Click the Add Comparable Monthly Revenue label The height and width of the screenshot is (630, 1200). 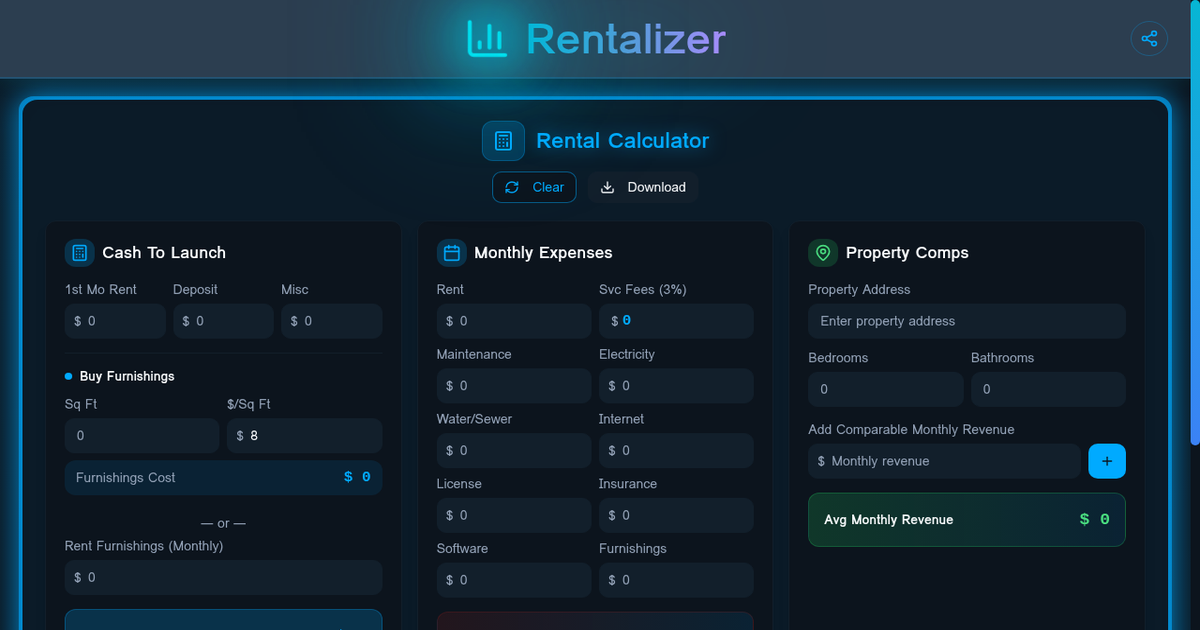pyautogui.click(x=911, y=429)
